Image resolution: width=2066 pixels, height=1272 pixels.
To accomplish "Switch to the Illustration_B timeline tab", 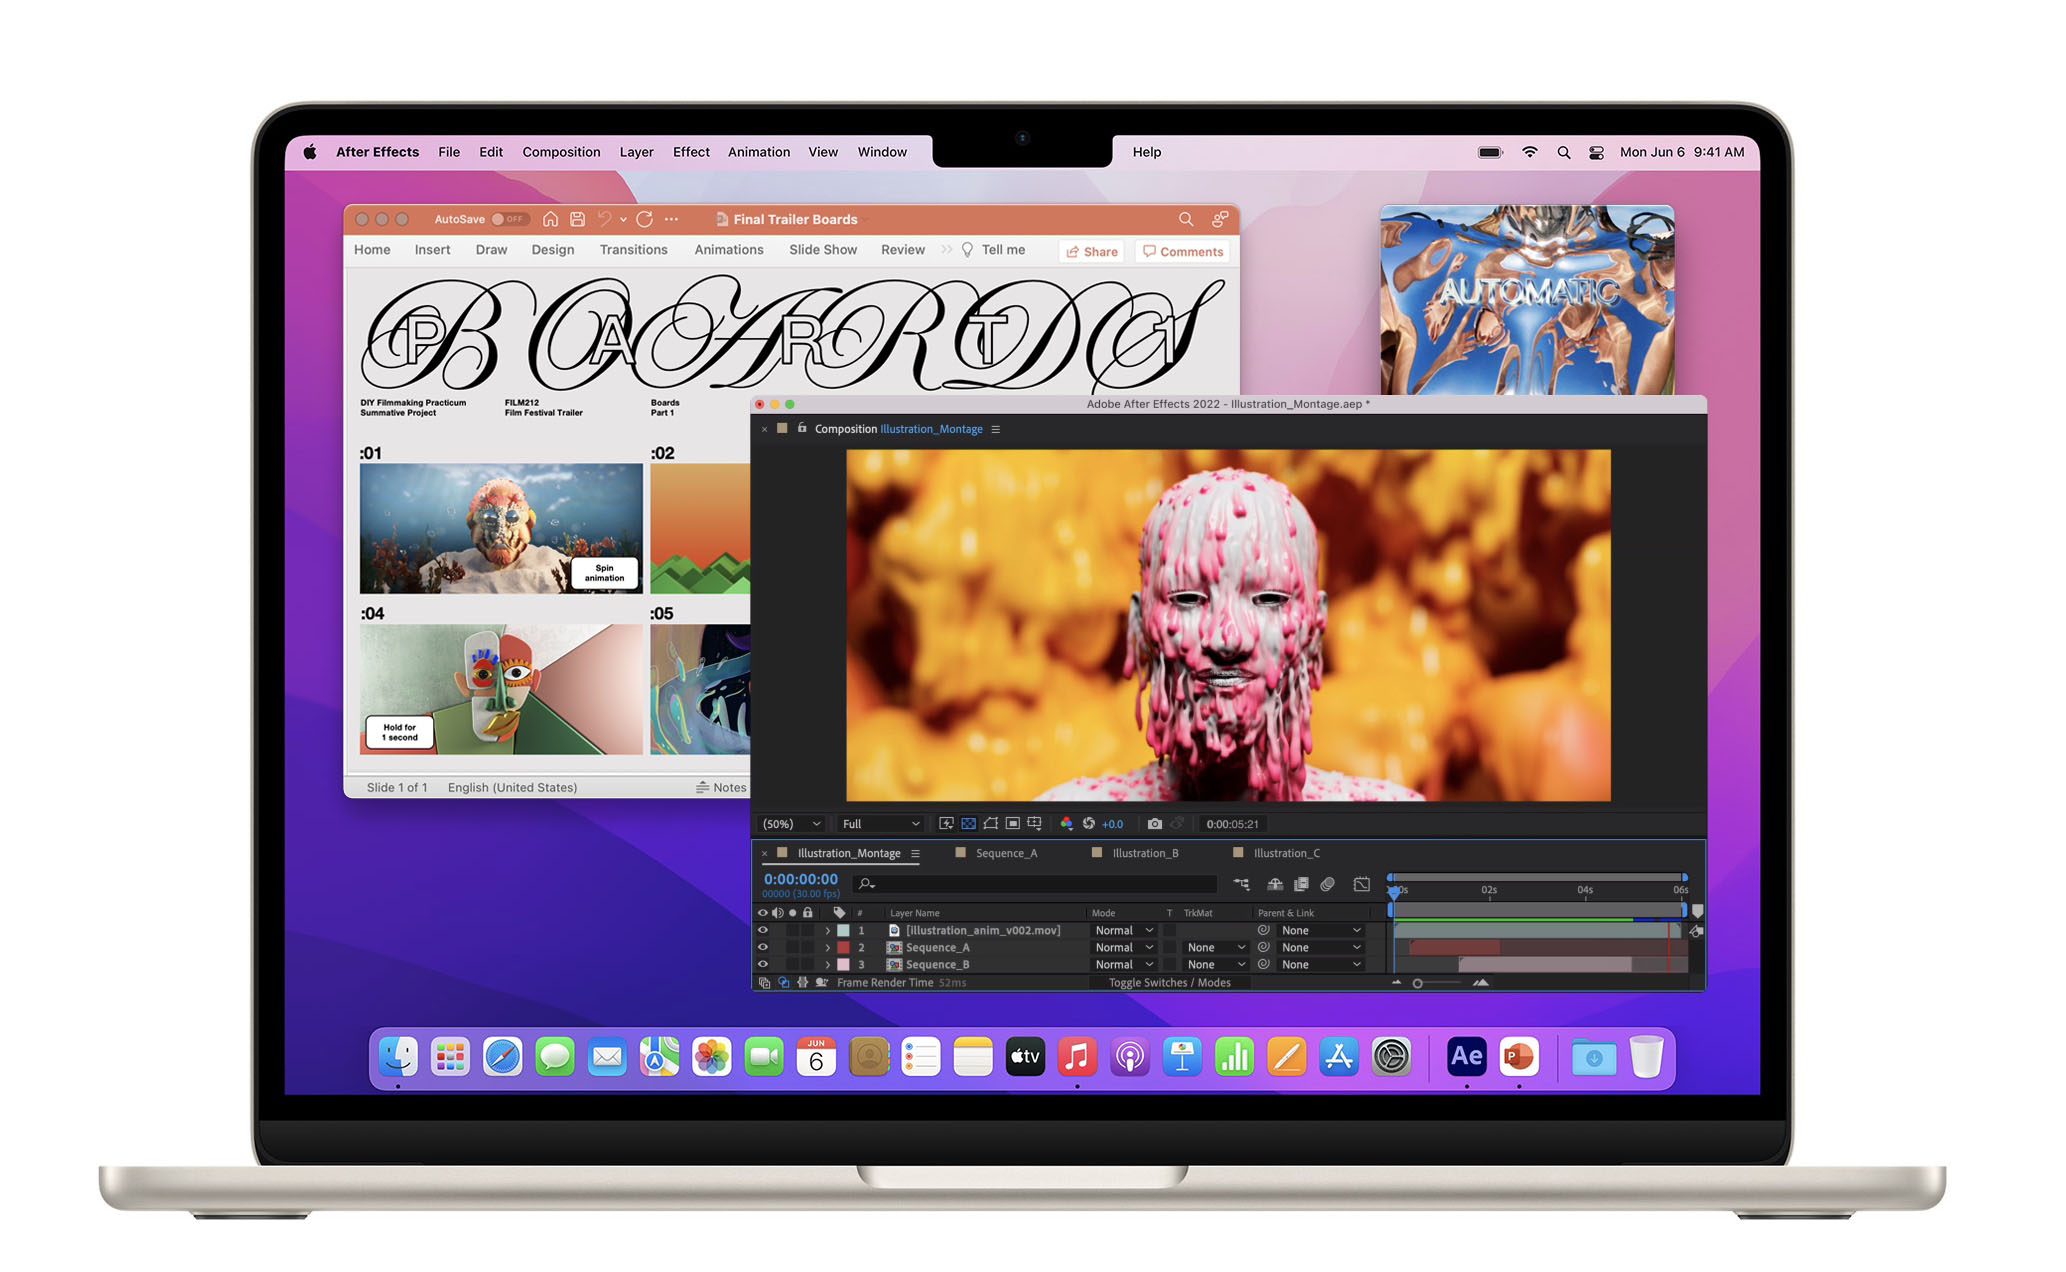I will pos(1145,853).
